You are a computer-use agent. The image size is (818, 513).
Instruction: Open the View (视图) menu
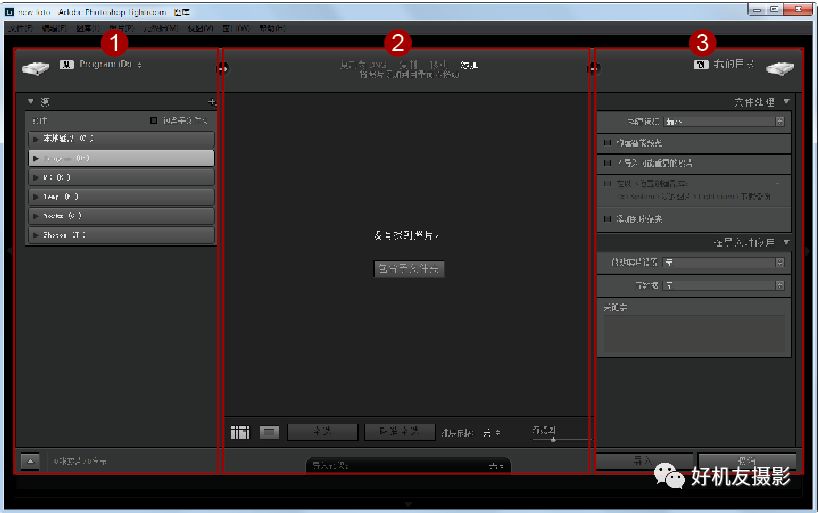[200, 28]
